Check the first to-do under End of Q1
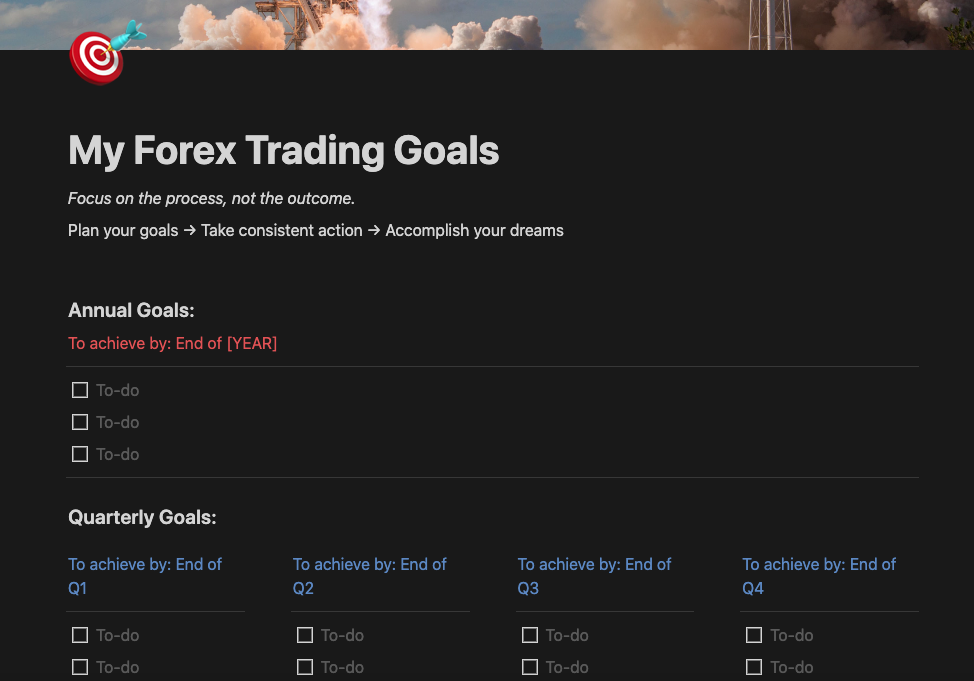Viewport: 974px width, 681px height. point(80,635)
